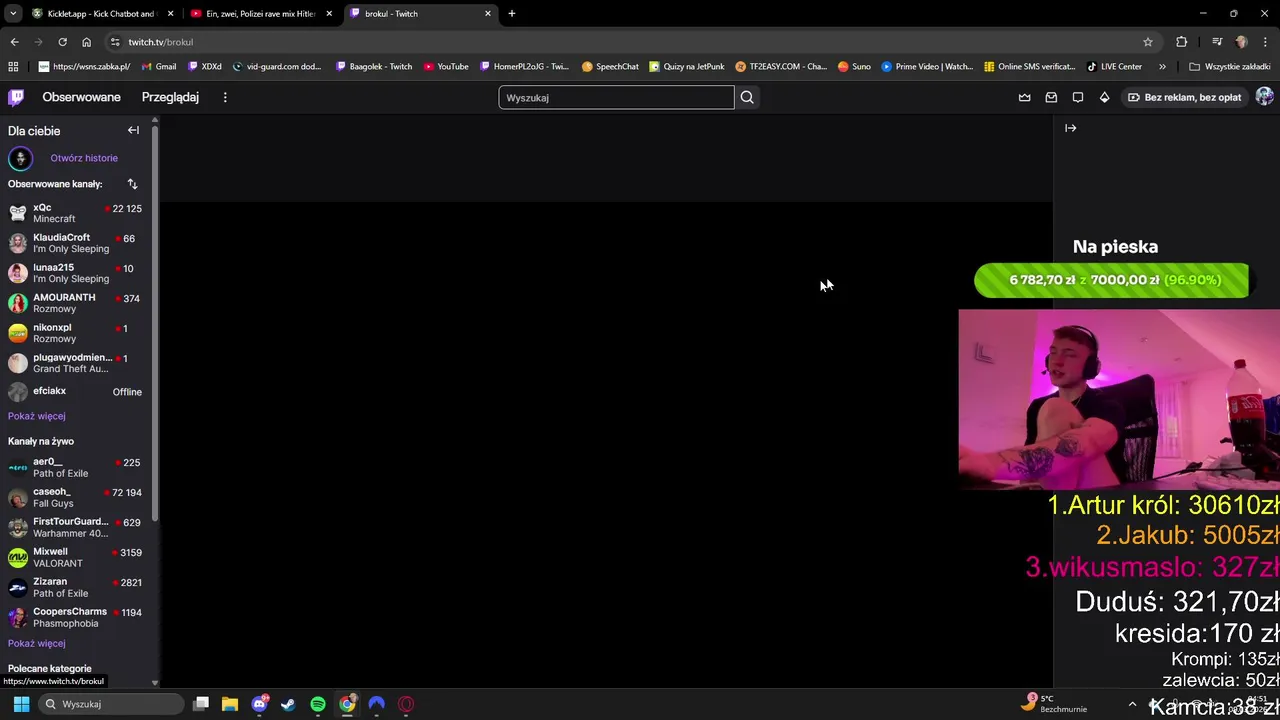Open the "Quizy na JetPunk" bookmark
1280x720 pixels.
(686, 67)
